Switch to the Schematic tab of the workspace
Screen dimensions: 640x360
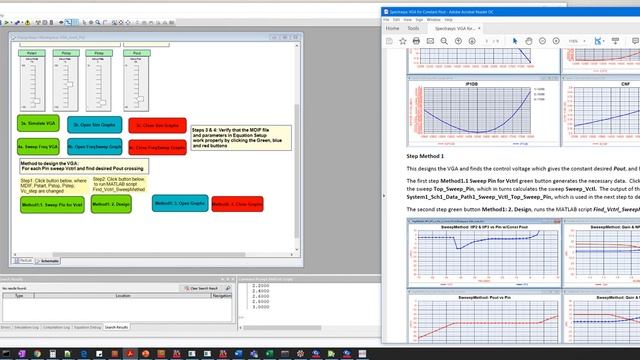[48, 261]
